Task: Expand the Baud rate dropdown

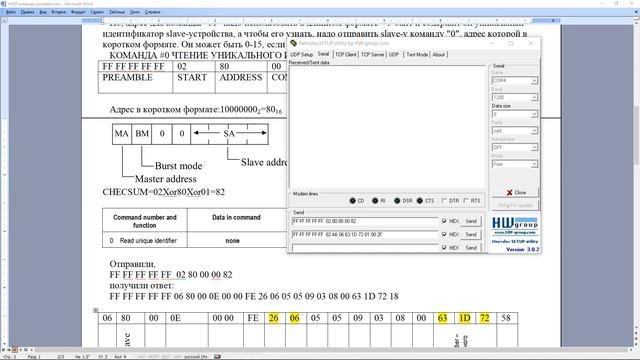Action: pos(534,98)
